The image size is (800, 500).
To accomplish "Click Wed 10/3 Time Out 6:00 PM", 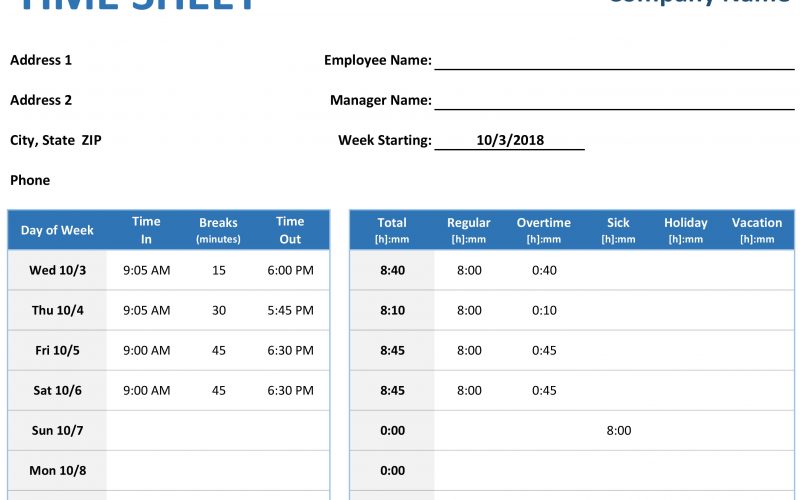I will coord(290,270).
